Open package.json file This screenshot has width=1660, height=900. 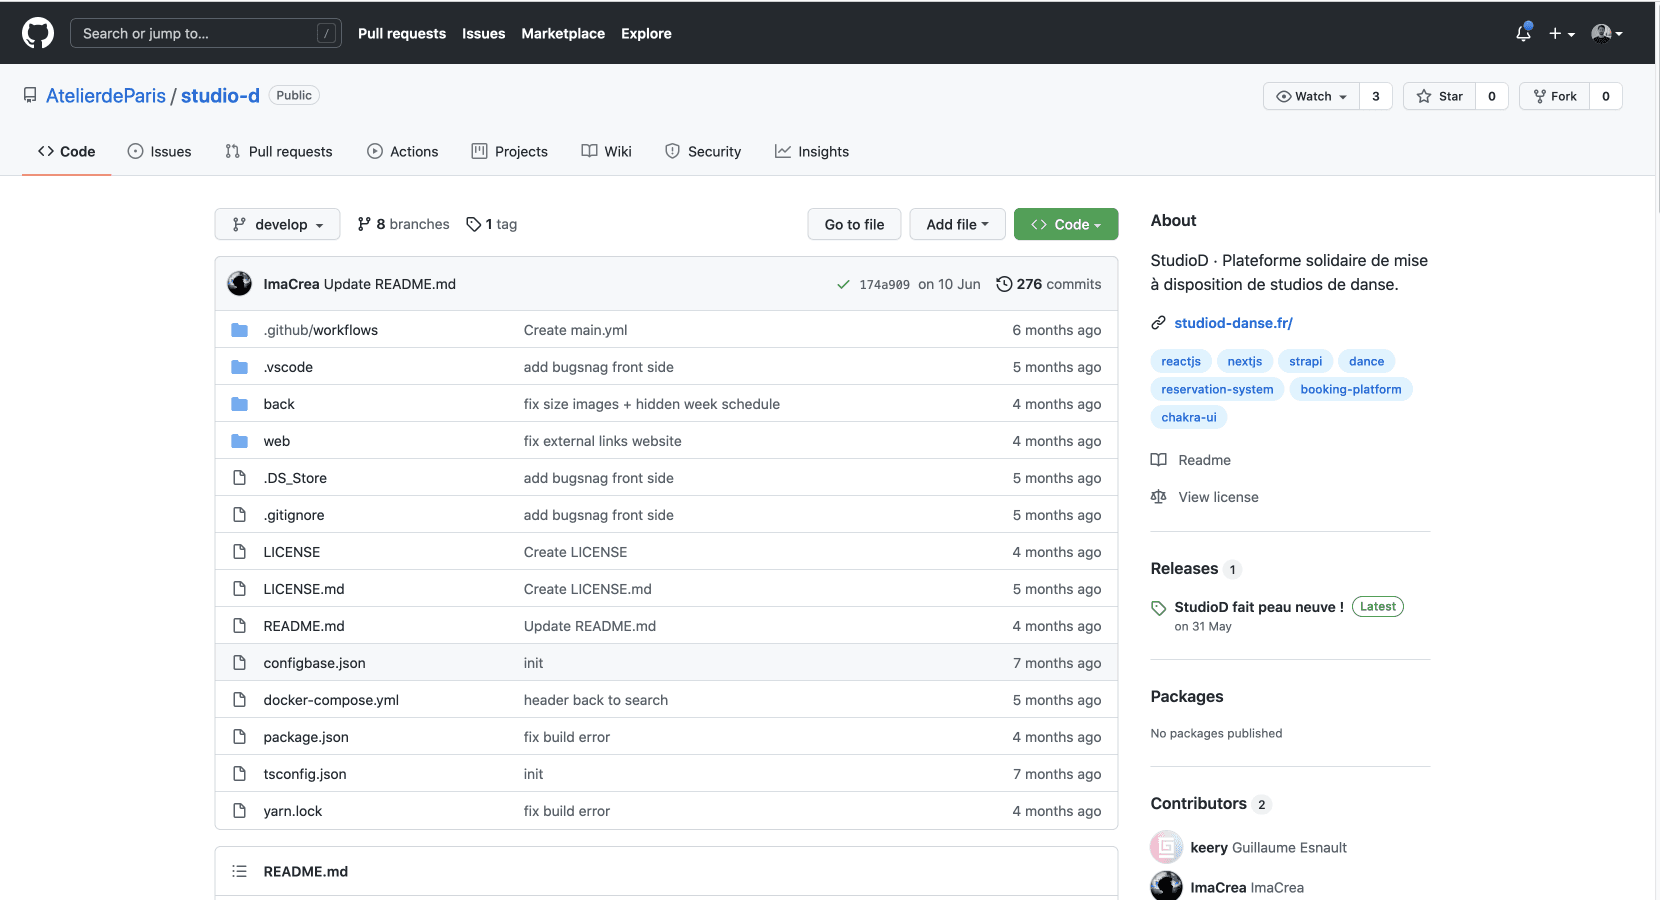(306, 737)
